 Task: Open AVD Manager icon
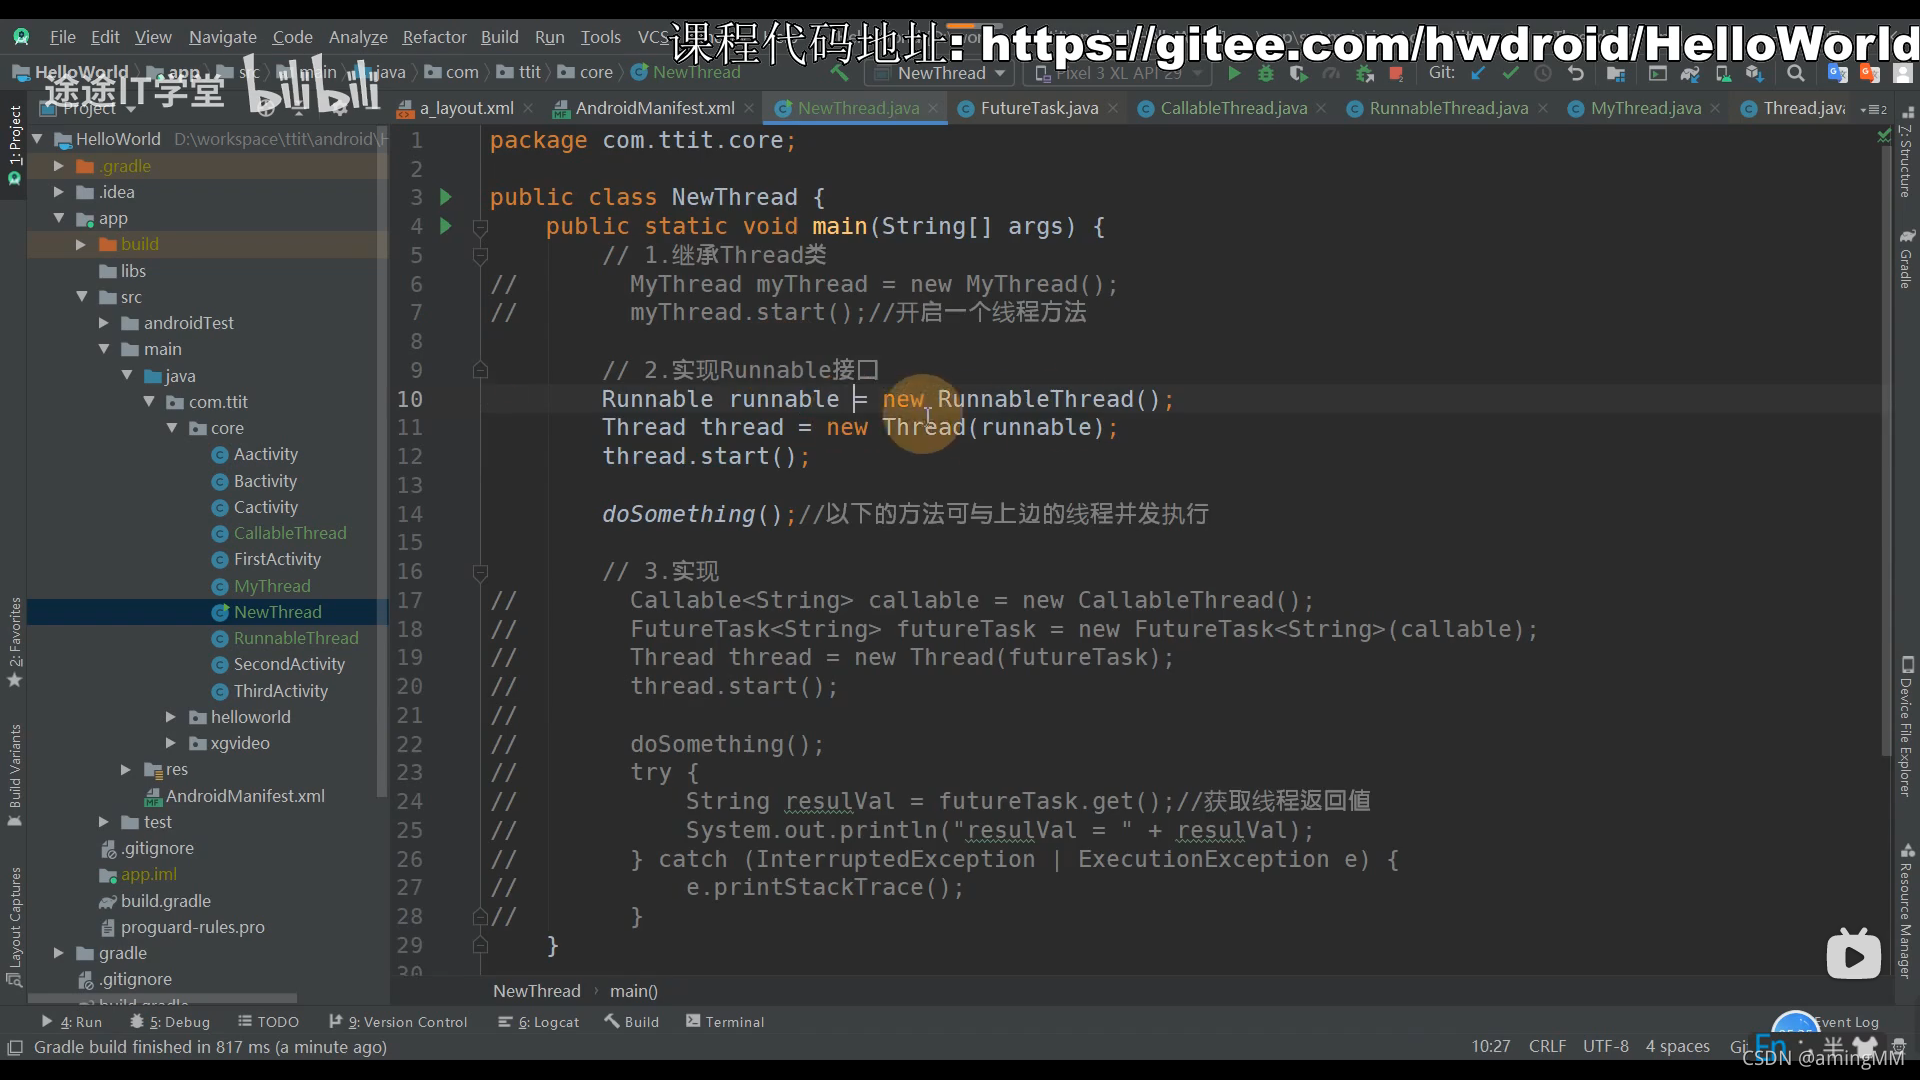[x=1723, y=73]
